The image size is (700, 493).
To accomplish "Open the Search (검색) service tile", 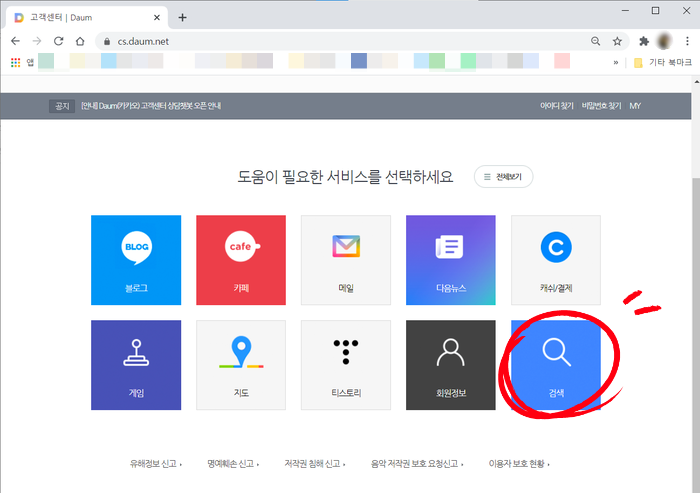I will 556,365.
